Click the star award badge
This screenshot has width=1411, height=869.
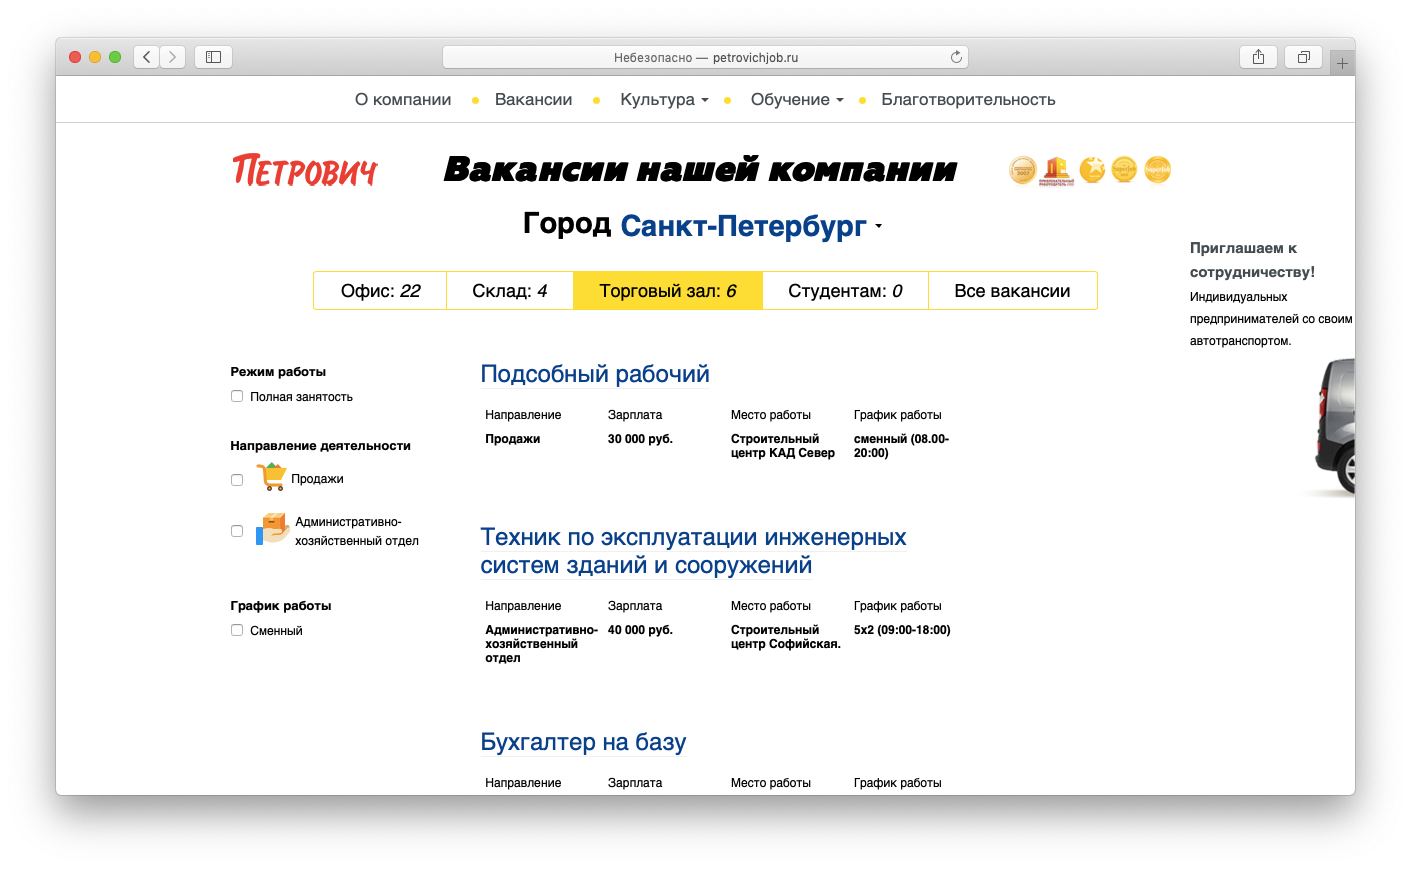coord(1092,170)
